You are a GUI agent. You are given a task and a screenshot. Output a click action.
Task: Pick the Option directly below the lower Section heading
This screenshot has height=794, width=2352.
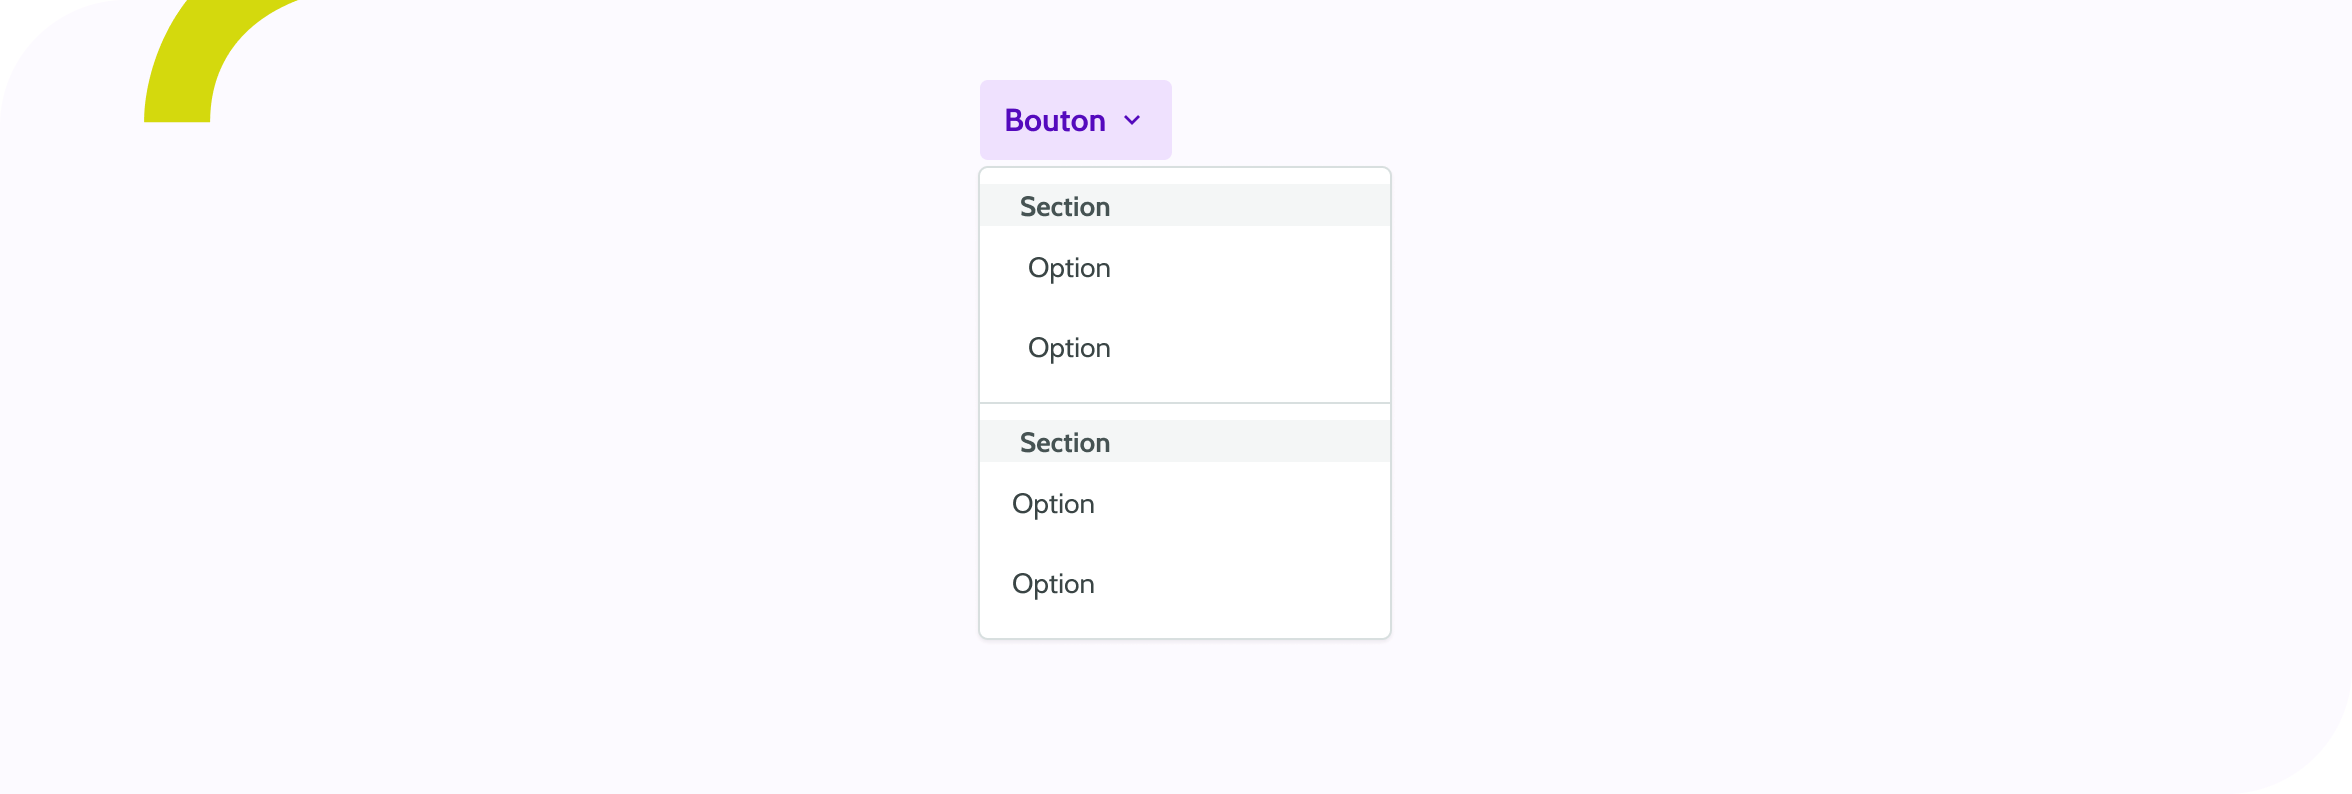(x=1053, y=504)
